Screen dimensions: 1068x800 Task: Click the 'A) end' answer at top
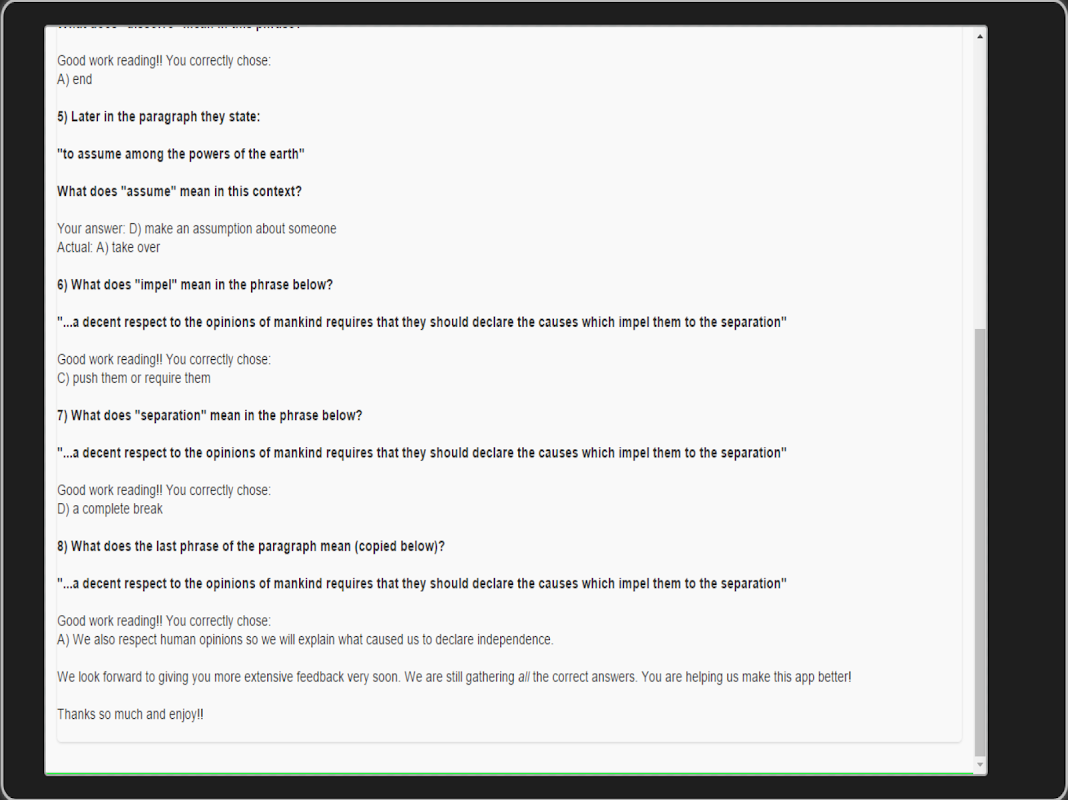74,79
